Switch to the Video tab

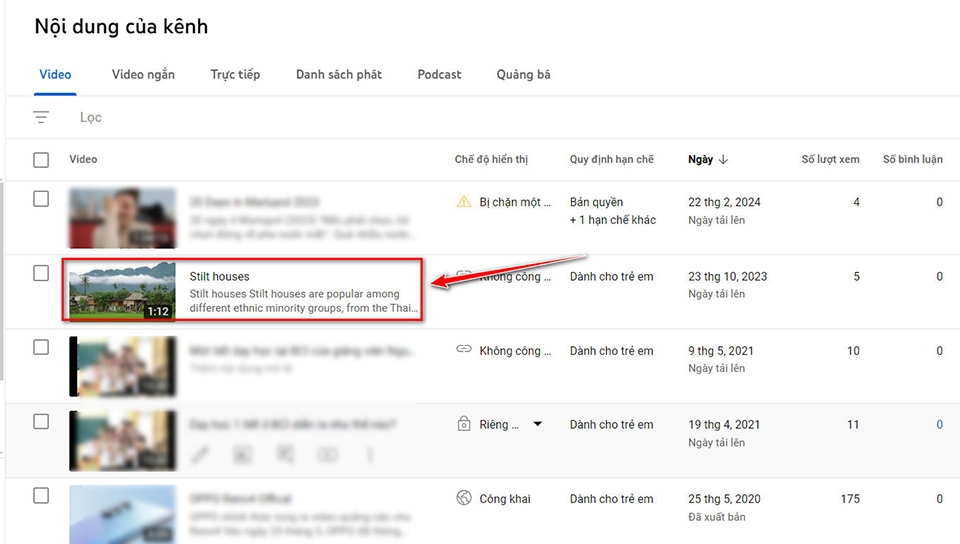[55, 75]
